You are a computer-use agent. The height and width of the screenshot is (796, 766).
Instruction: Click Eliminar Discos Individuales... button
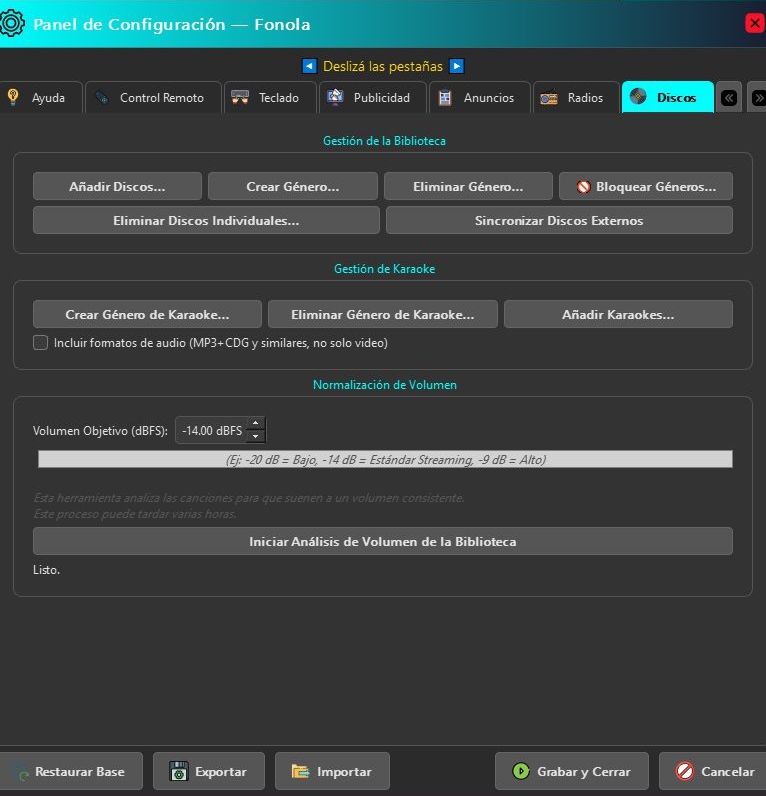pos(206,220)
